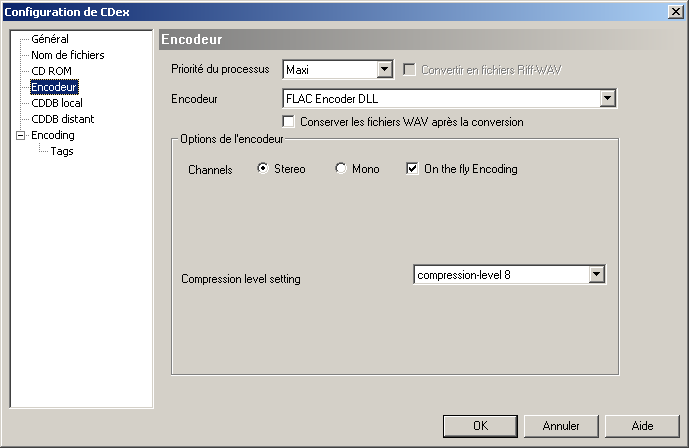Click the Maxi priority combo box

tap(337, 69)
